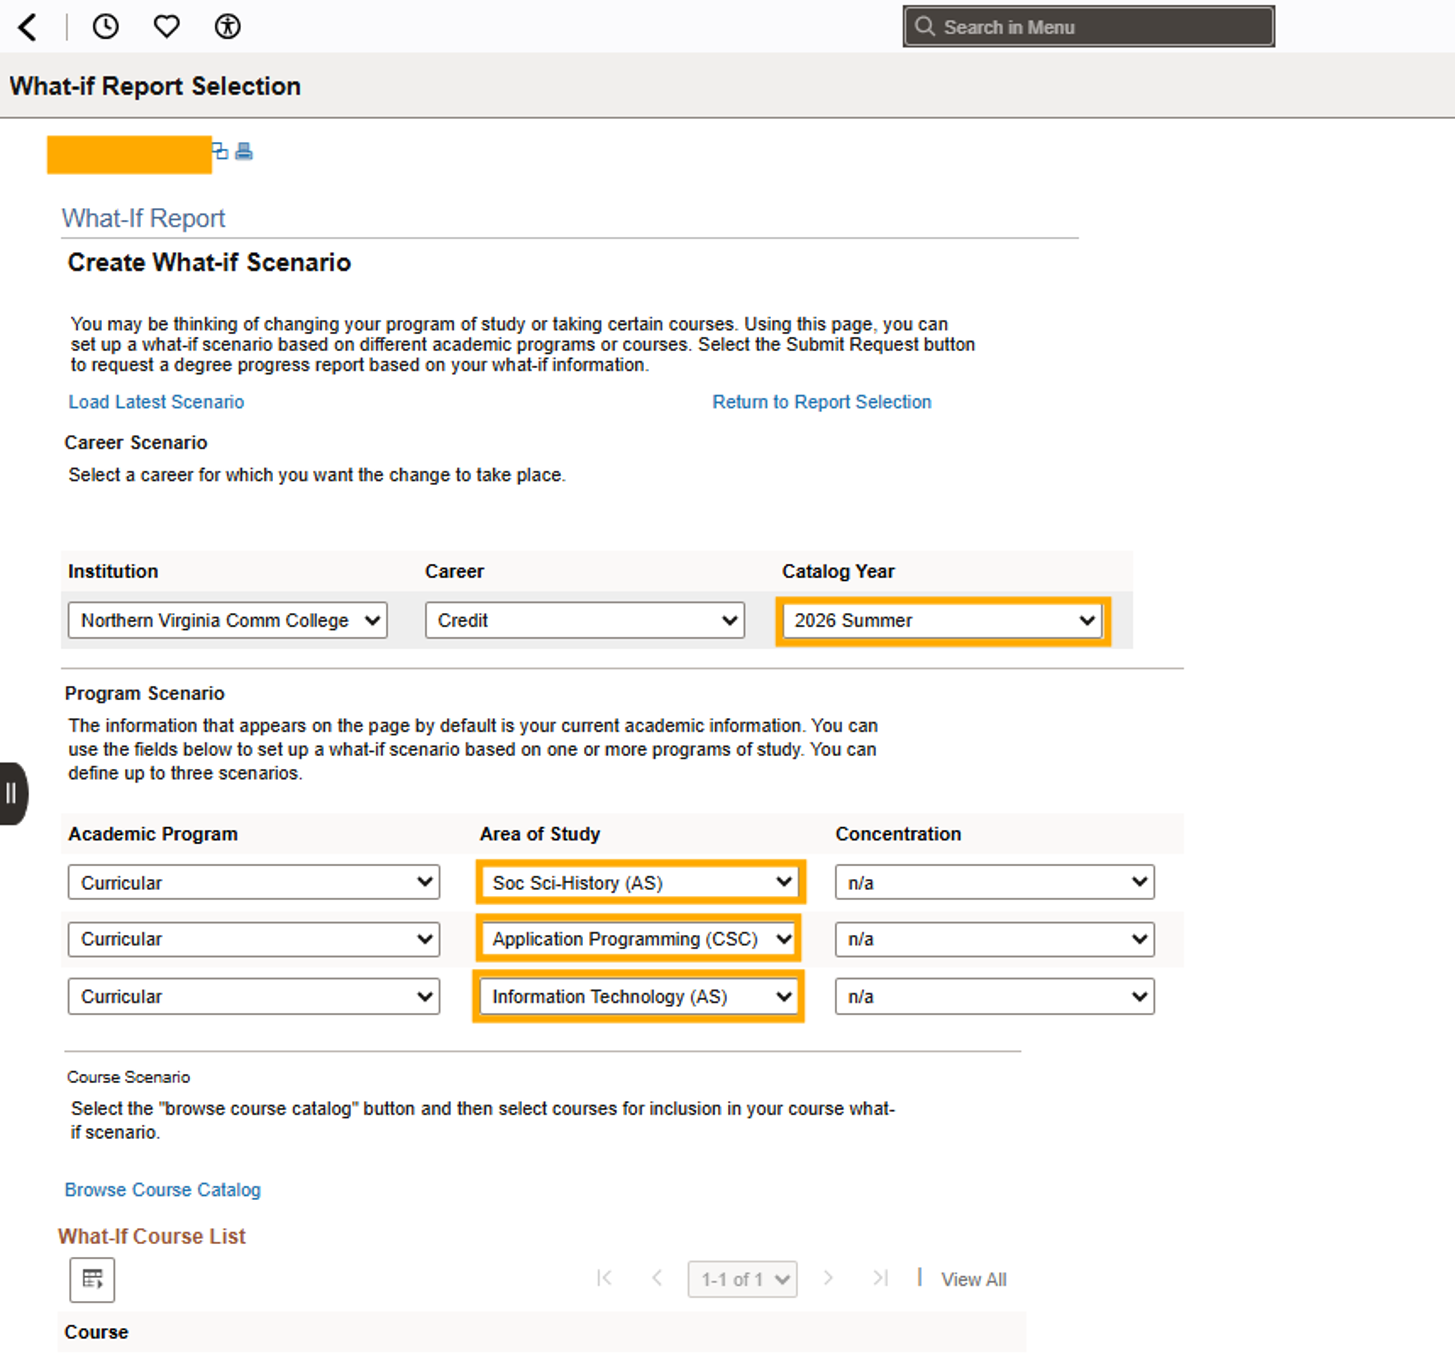Open page in new window icon
This screenshot has height=1364, width=1456.
[220, 151]
